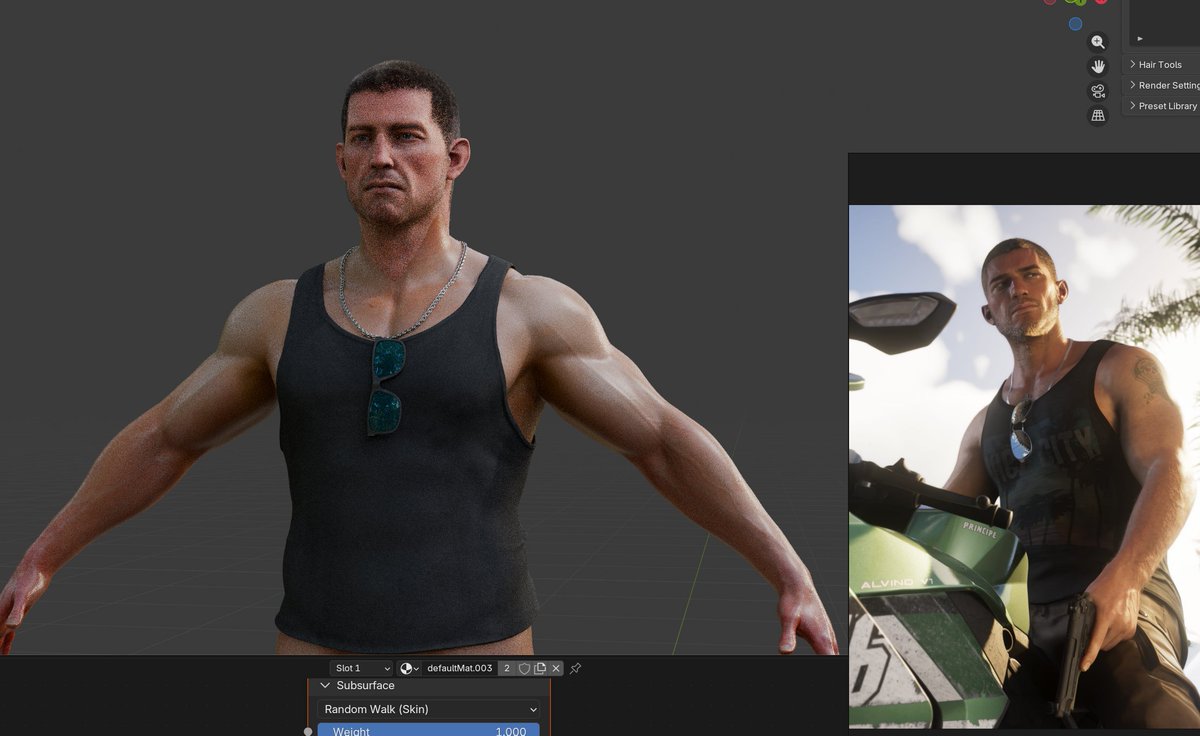The height and width of the screenshot is (736, 1200).
Task: Expand the Hair Tools panel
Action: 1162,64
